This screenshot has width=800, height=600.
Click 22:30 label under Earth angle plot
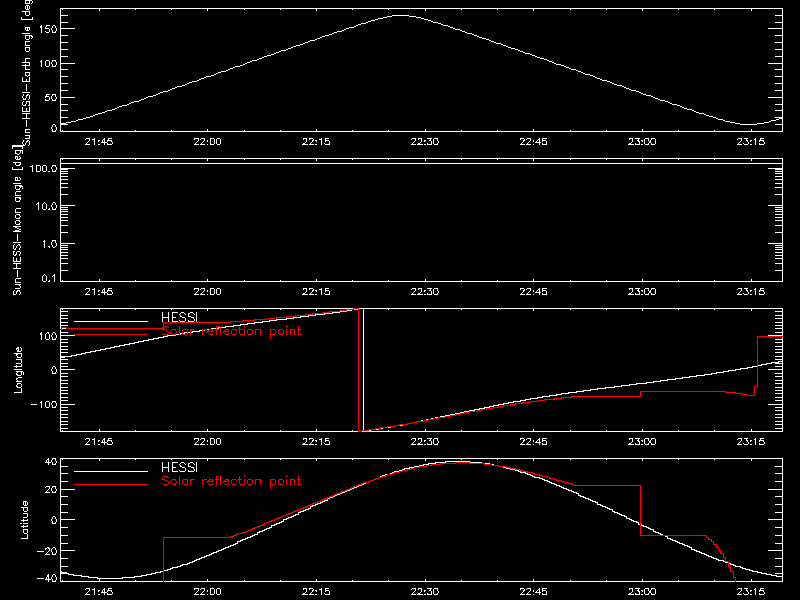click(x=424, y=142)
